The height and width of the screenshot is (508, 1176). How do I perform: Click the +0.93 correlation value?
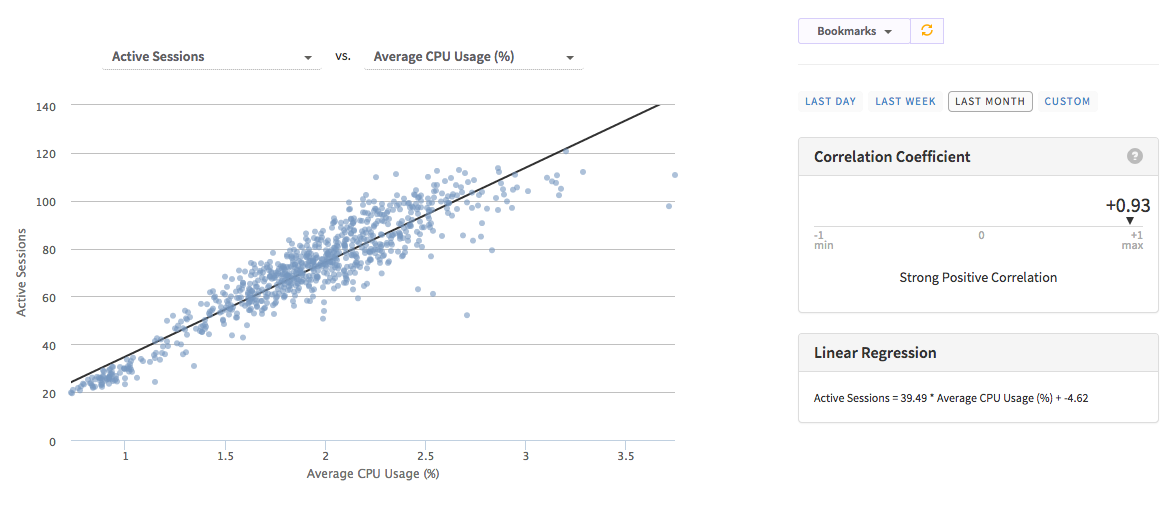click(x=1127, y=205)
